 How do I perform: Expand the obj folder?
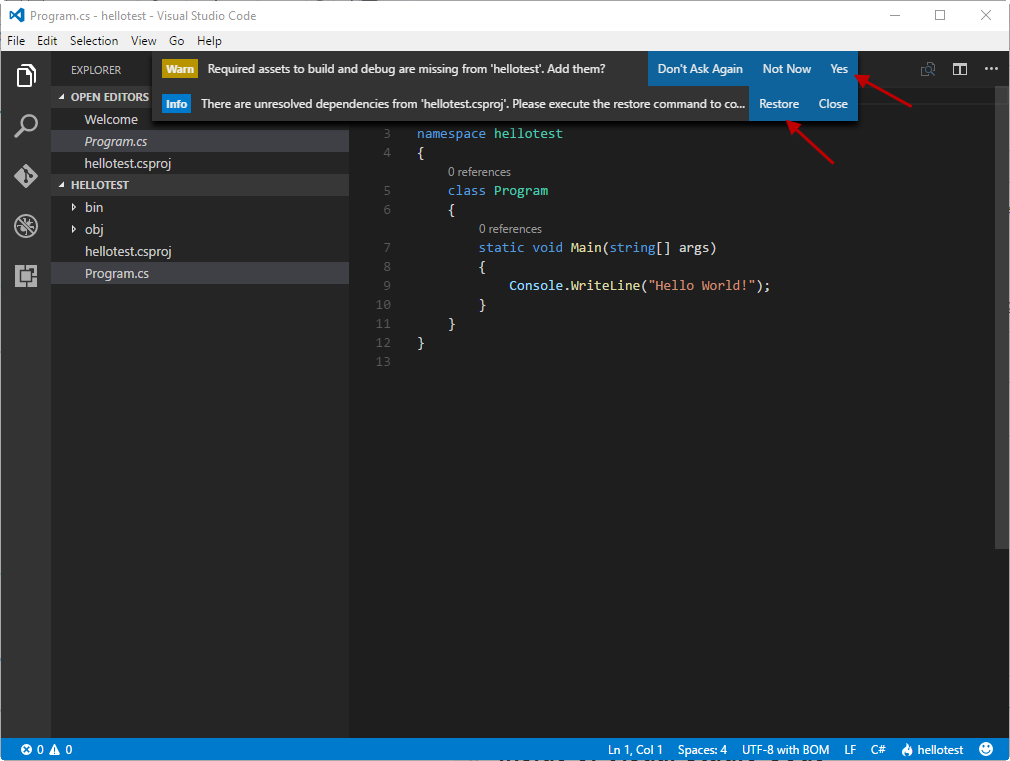[93, 229]
